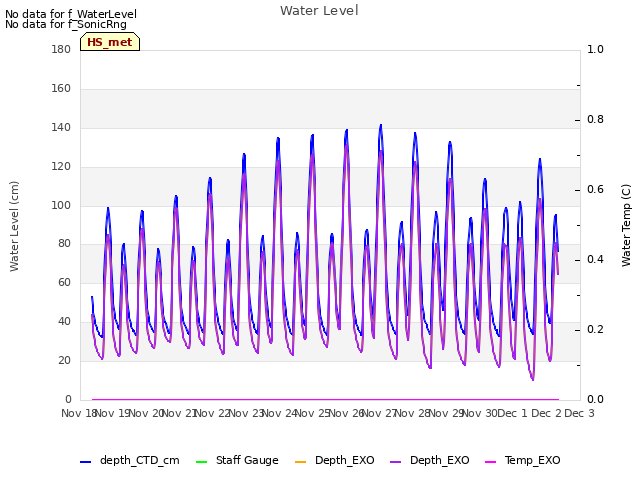Click the blue depth_CTD_cm legend swatch
Image resolution: width=640 pixels, height=480 pixels.
pyautogui.click(x=85, y=462)
